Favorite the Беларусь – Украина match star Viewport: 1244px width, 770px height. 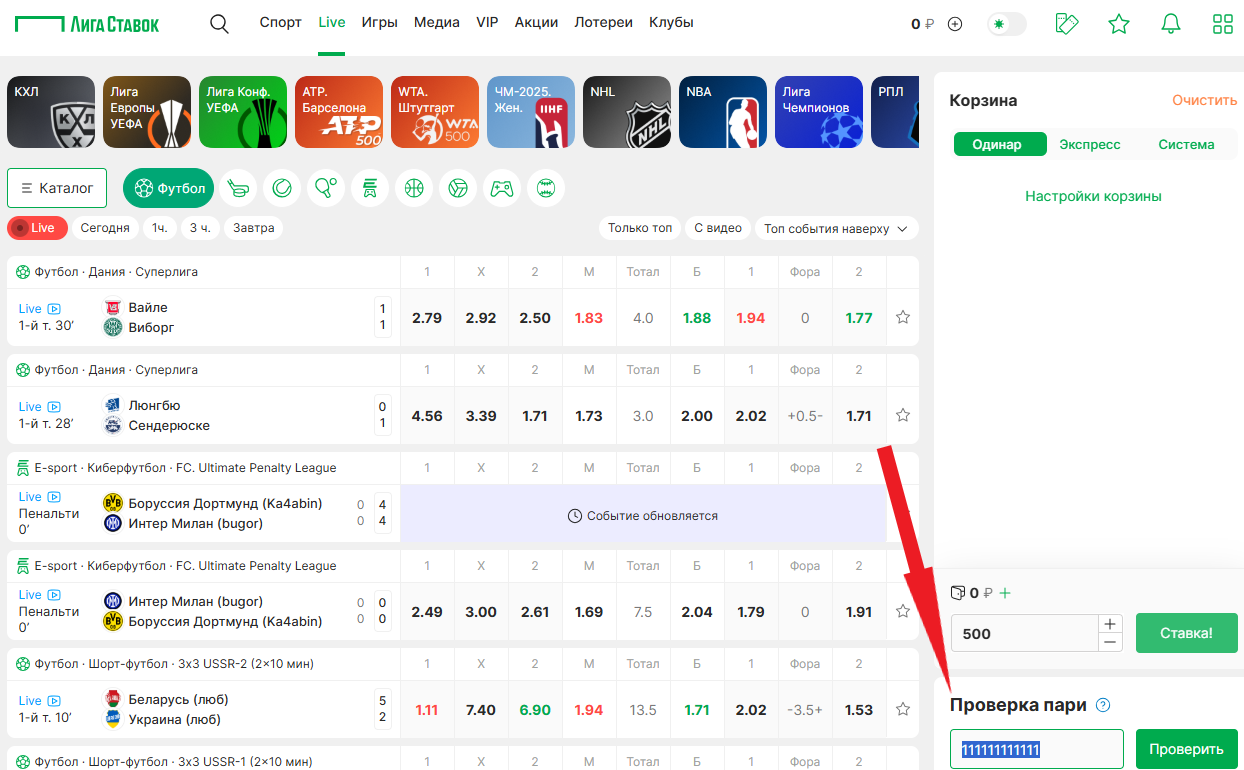click(903, 709)
